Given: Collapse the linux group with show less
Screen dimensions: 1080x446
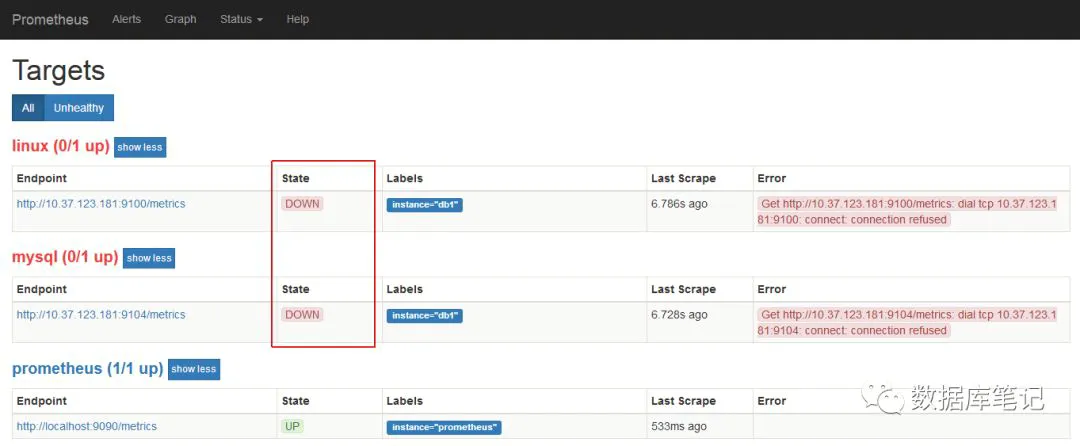Looking at the screenshot, I should point(140,147).
